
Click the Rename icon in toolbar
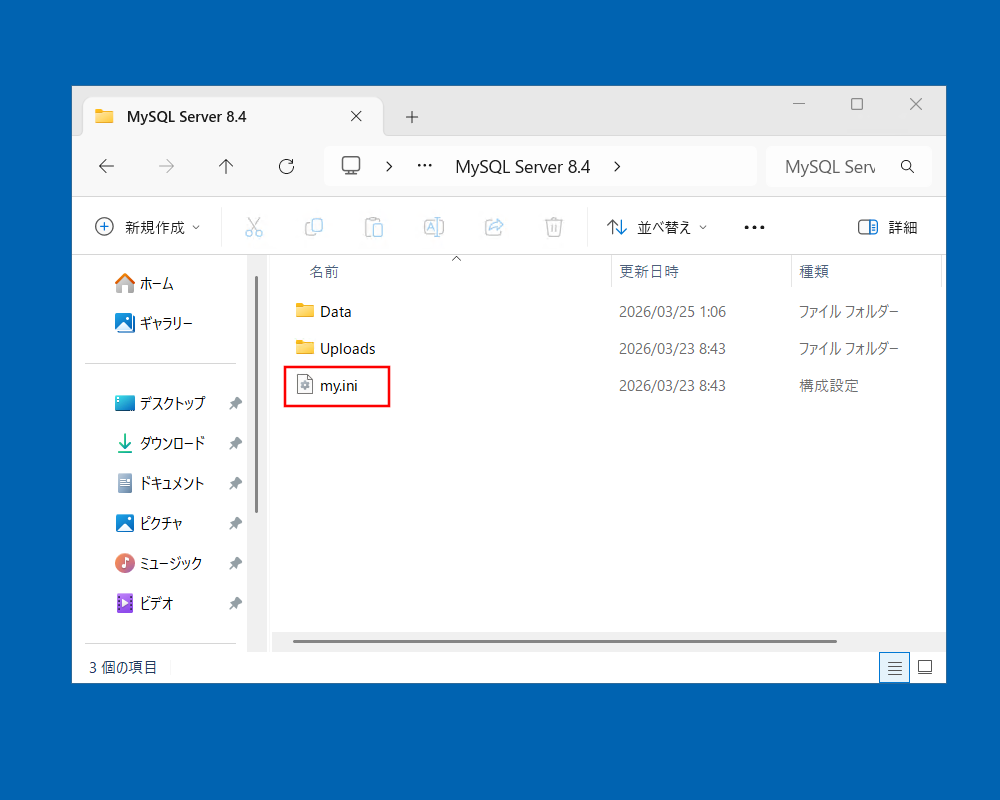tap(434, 227)
